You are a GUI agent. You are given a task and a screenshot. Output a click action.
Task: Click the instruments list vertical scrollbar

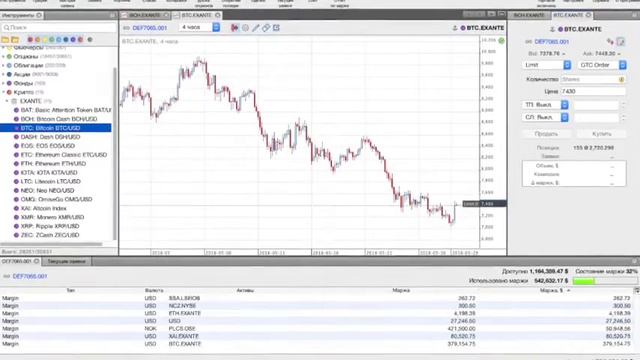tap(115, 154)
